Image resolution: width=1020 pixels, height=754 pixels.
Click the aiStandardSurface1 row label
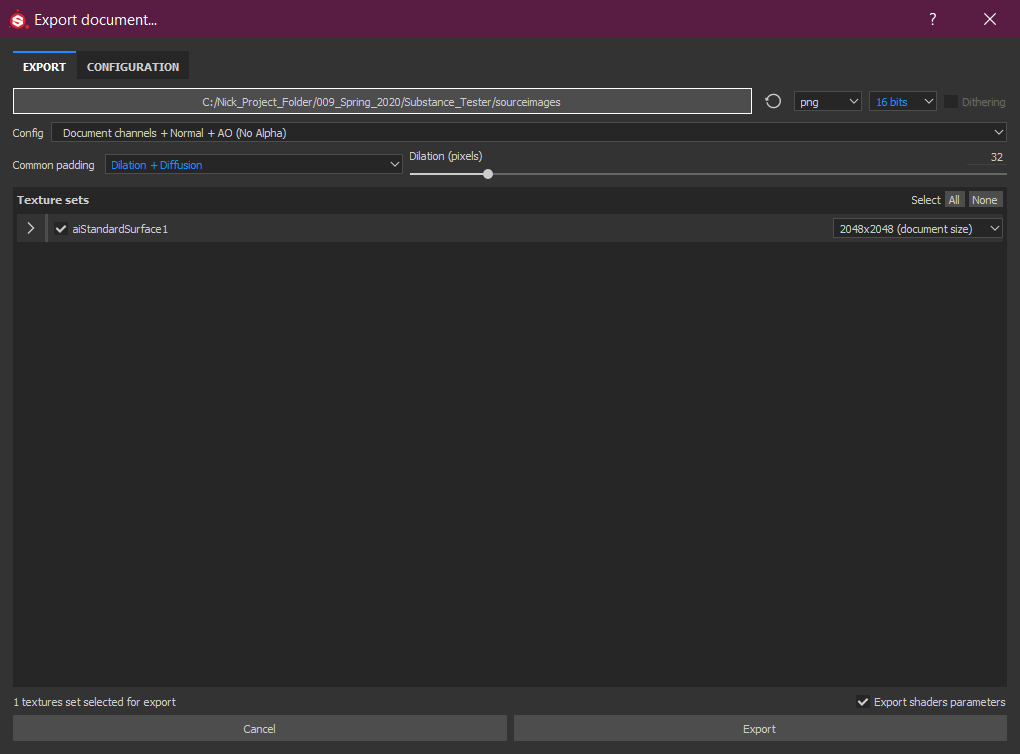pos(120,229)
